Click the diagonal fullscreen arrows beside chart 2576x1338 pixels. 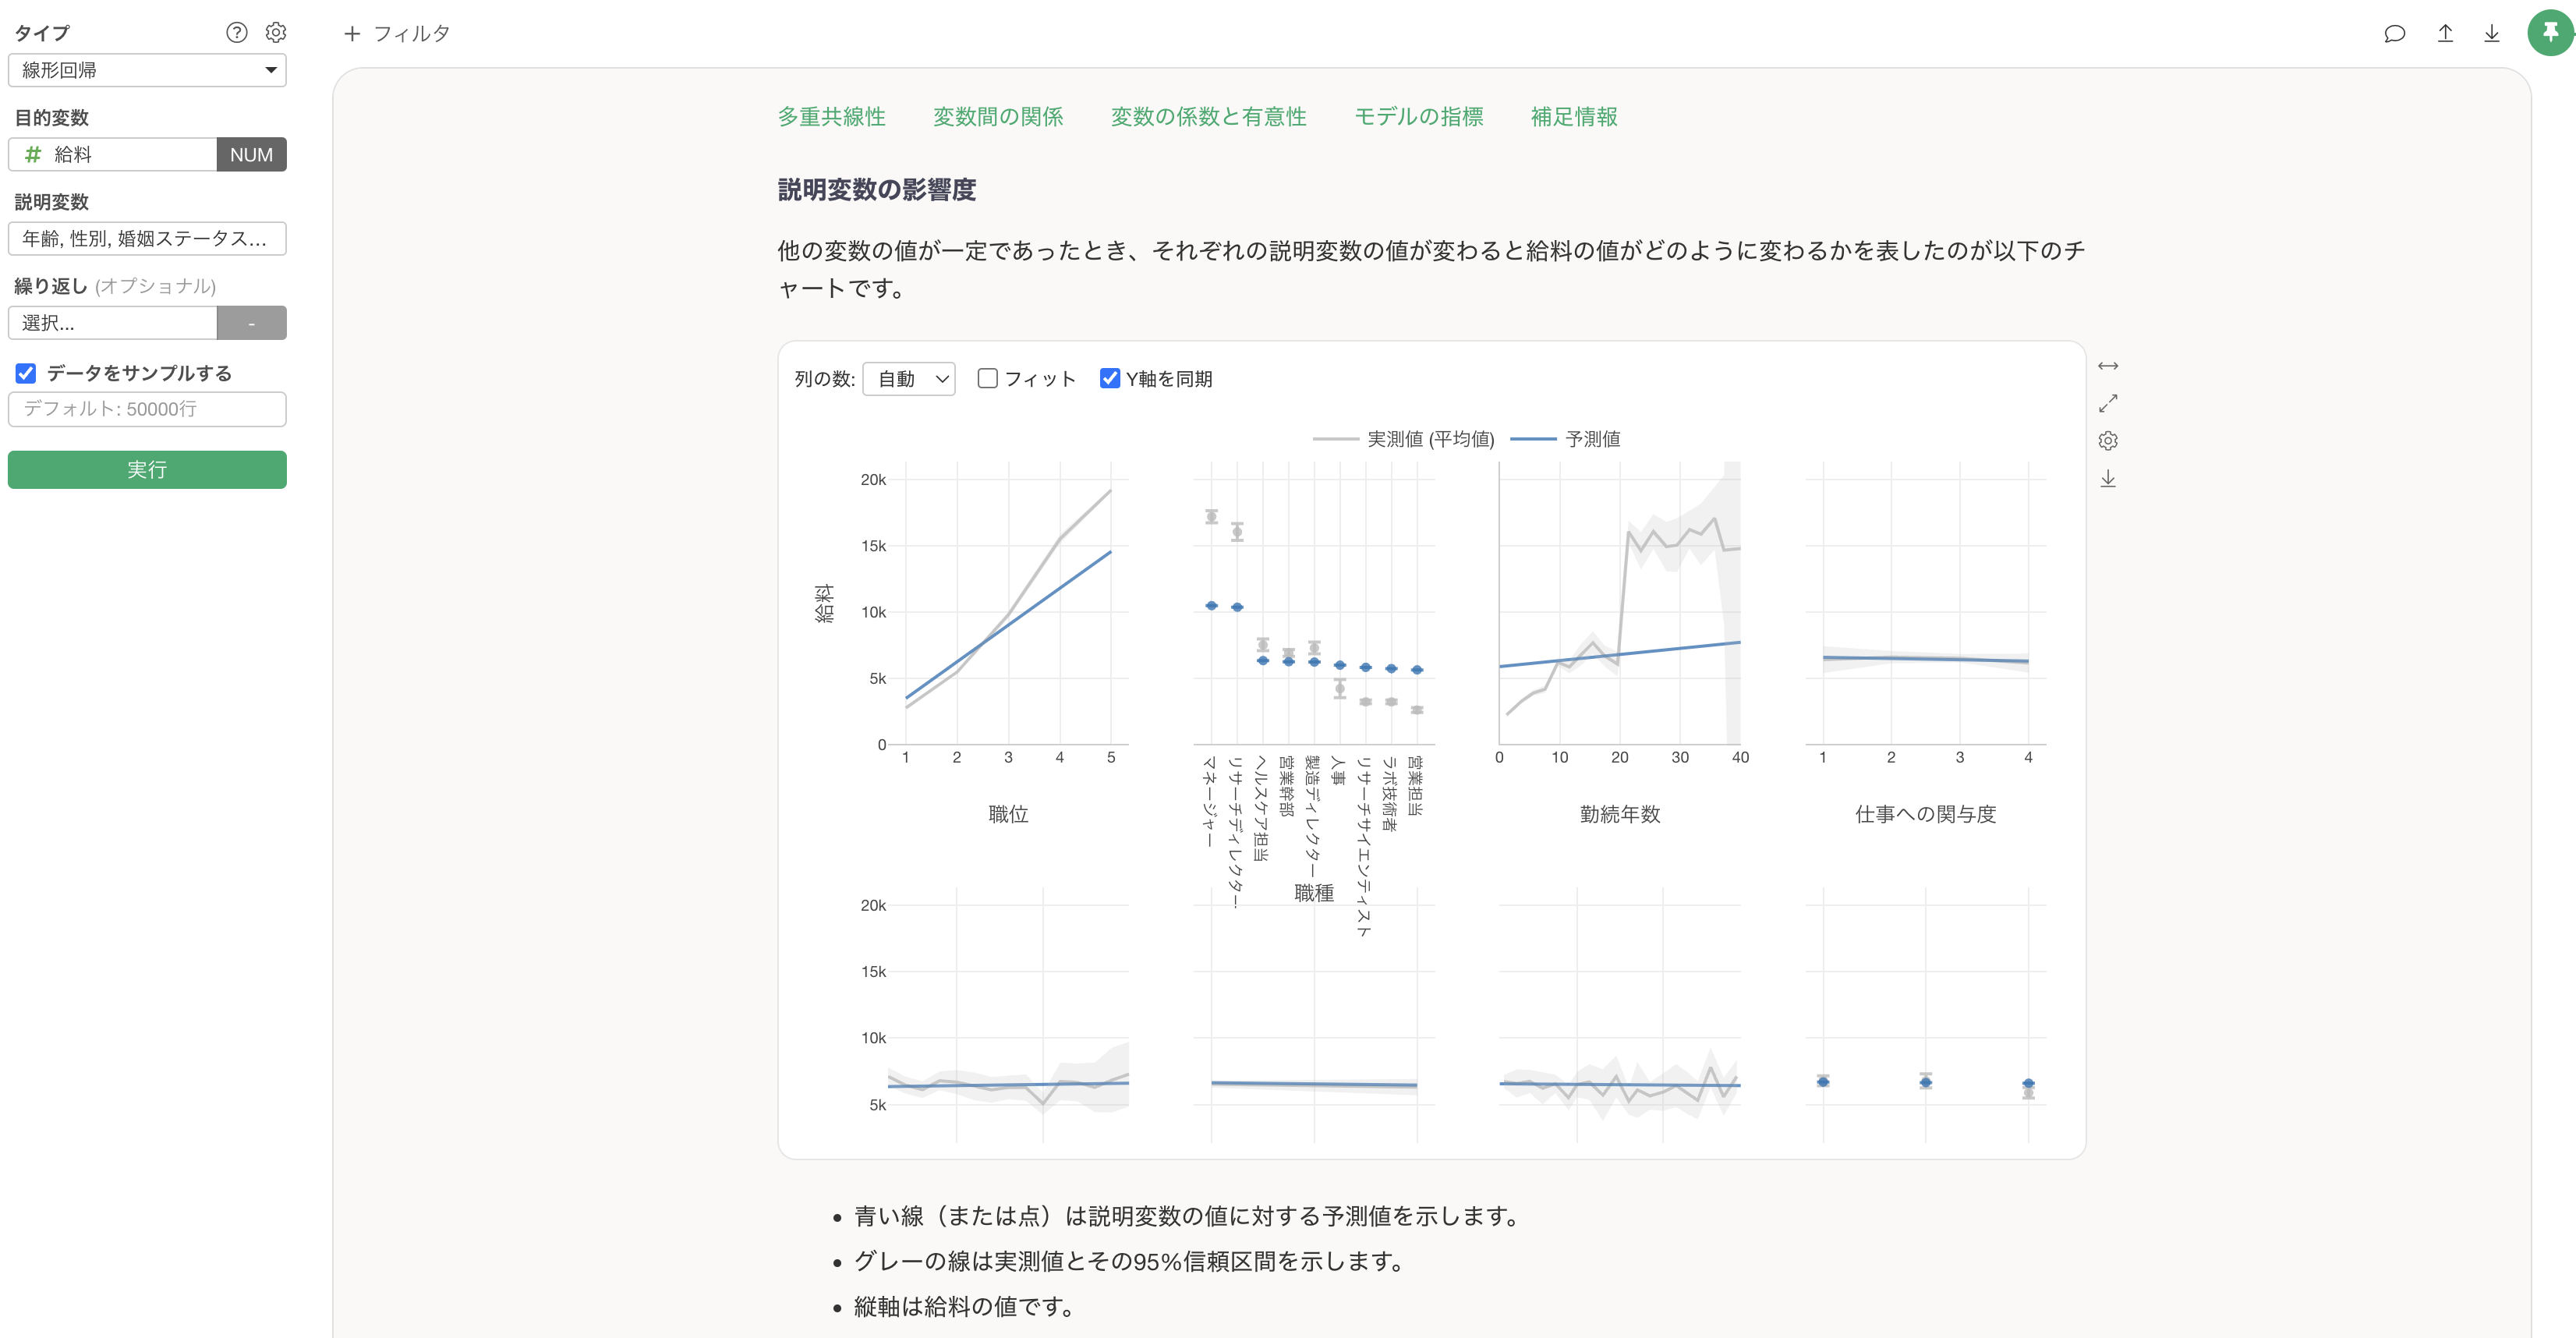point(2108,403)
